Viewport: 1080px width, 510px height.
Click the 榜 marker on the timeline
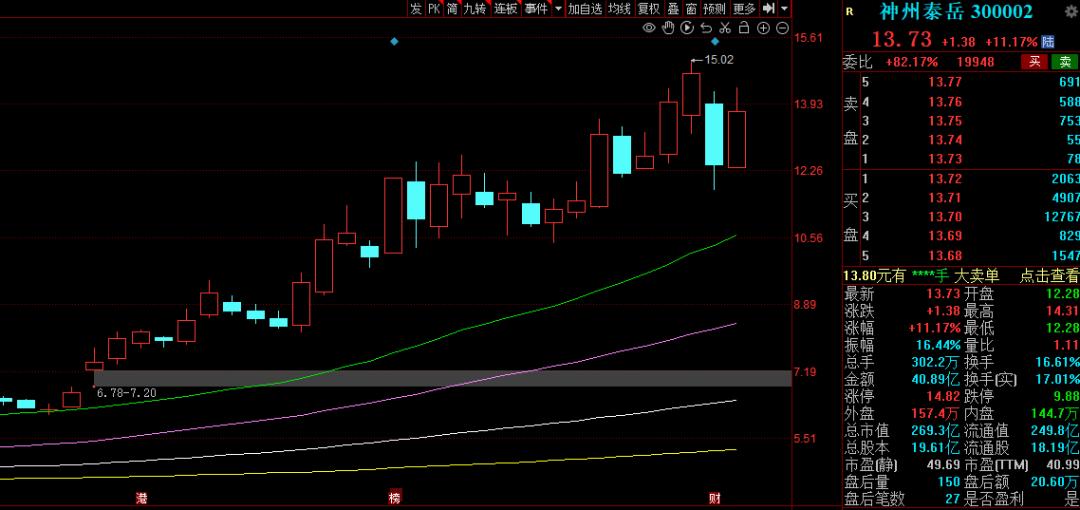coord(394,498)
